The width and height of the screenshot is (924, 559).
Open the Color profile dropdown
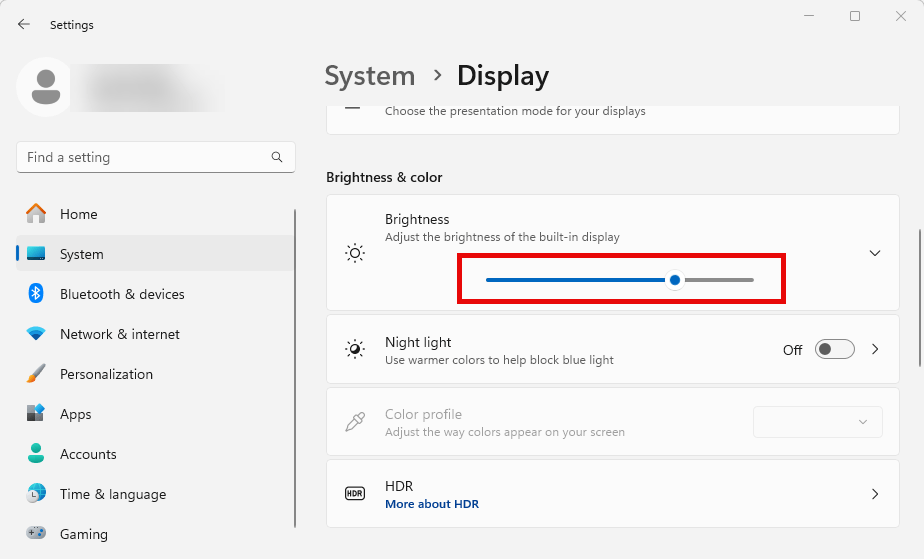[x=817, y=422]
